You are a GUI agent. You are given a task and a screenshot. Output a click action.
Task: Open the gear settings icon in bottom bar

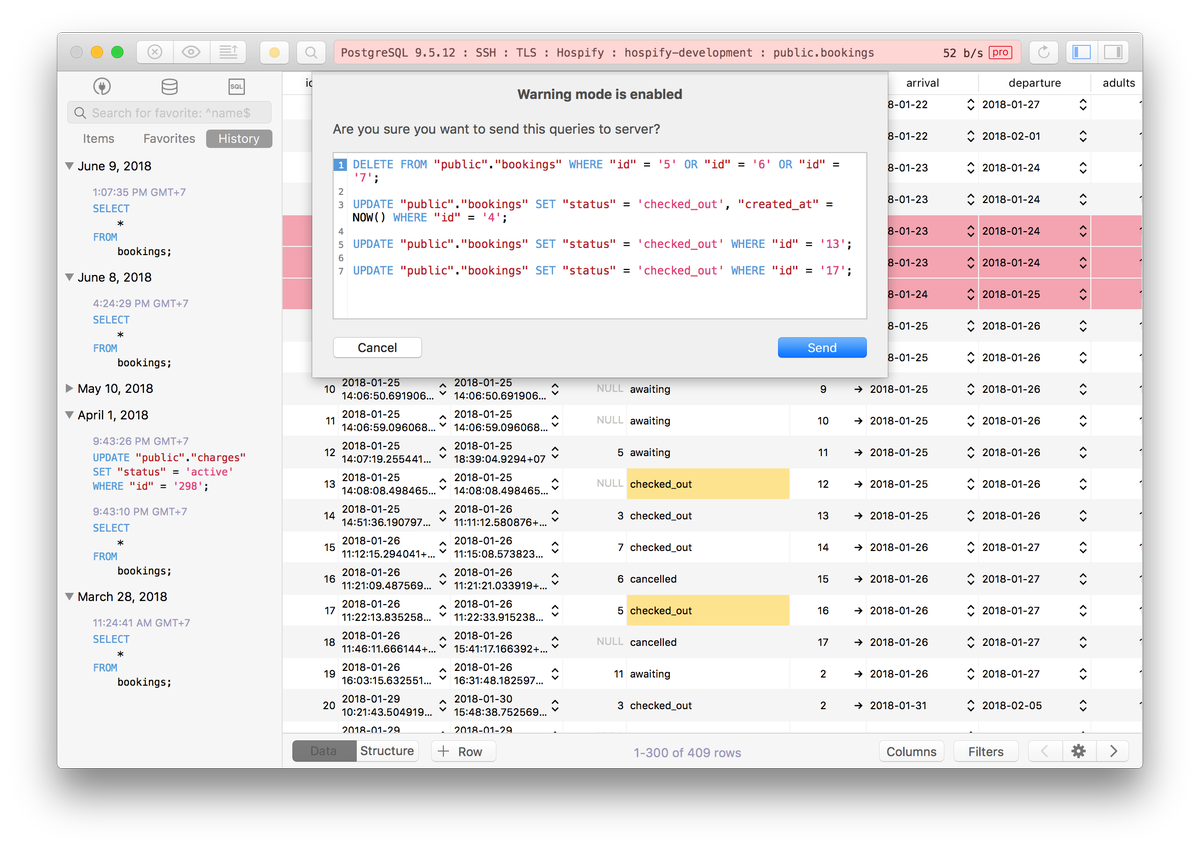pos(1078,751)
